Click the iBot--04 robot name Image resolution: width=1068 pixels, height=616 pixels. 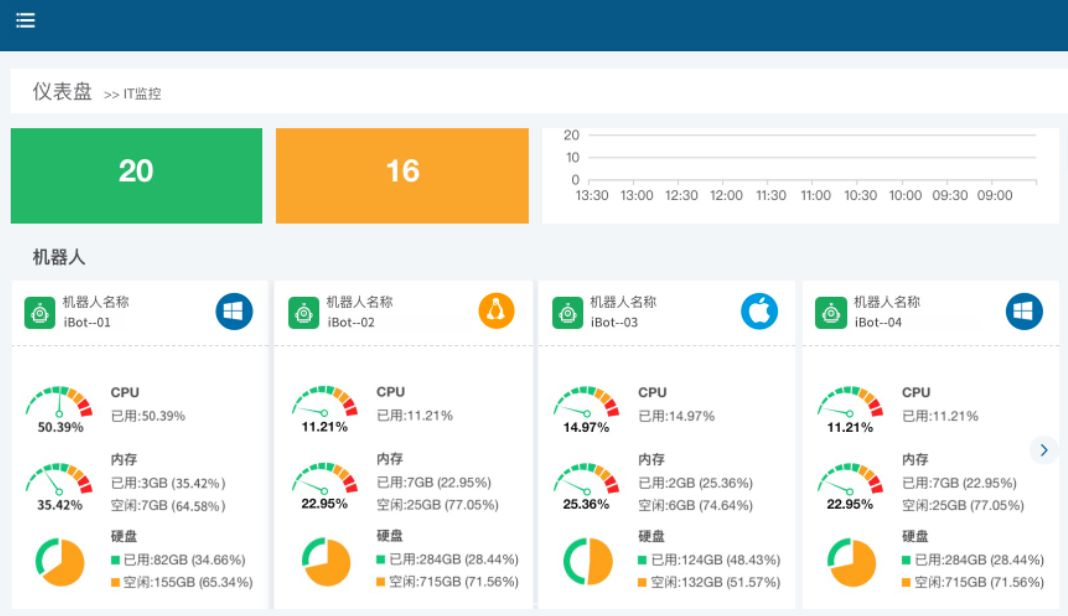878,322
